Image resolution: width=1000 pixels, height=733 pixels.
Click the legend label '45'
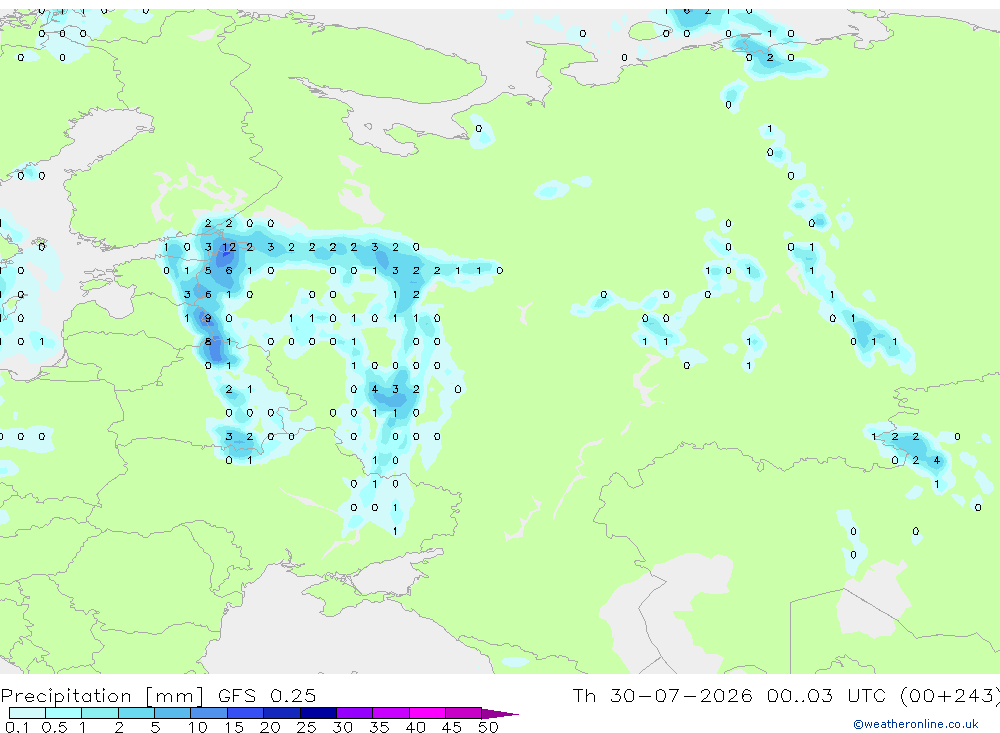452,727
